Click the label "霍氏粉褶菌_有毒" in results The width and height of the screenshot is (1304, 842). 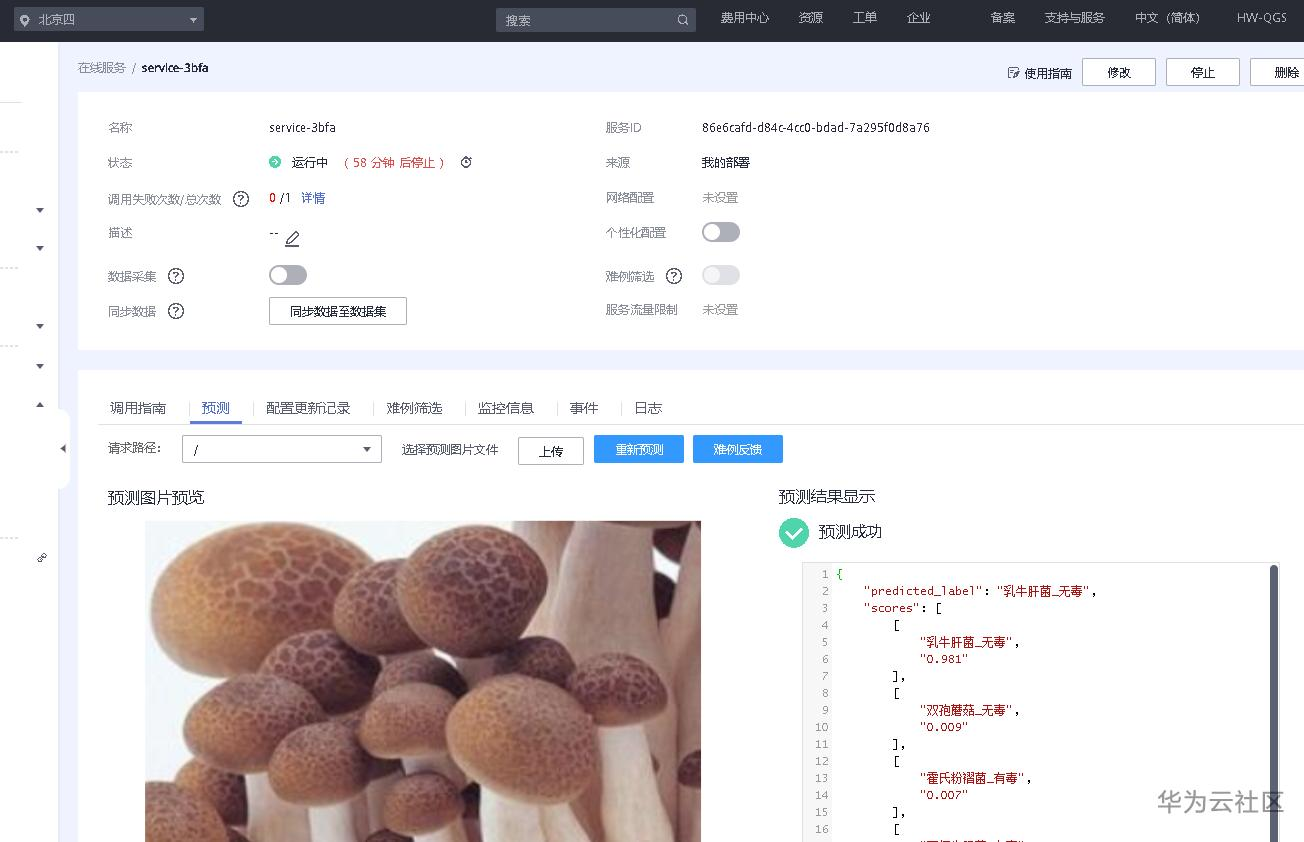coord(973,778)
